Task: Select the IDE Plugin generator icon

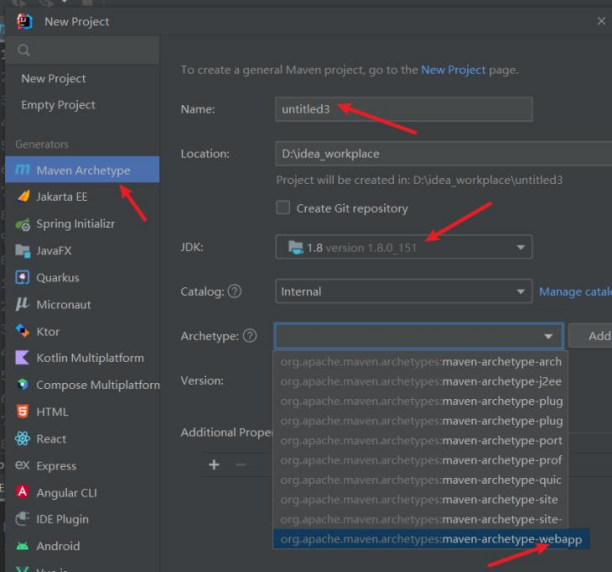Action: click(22, 519)
